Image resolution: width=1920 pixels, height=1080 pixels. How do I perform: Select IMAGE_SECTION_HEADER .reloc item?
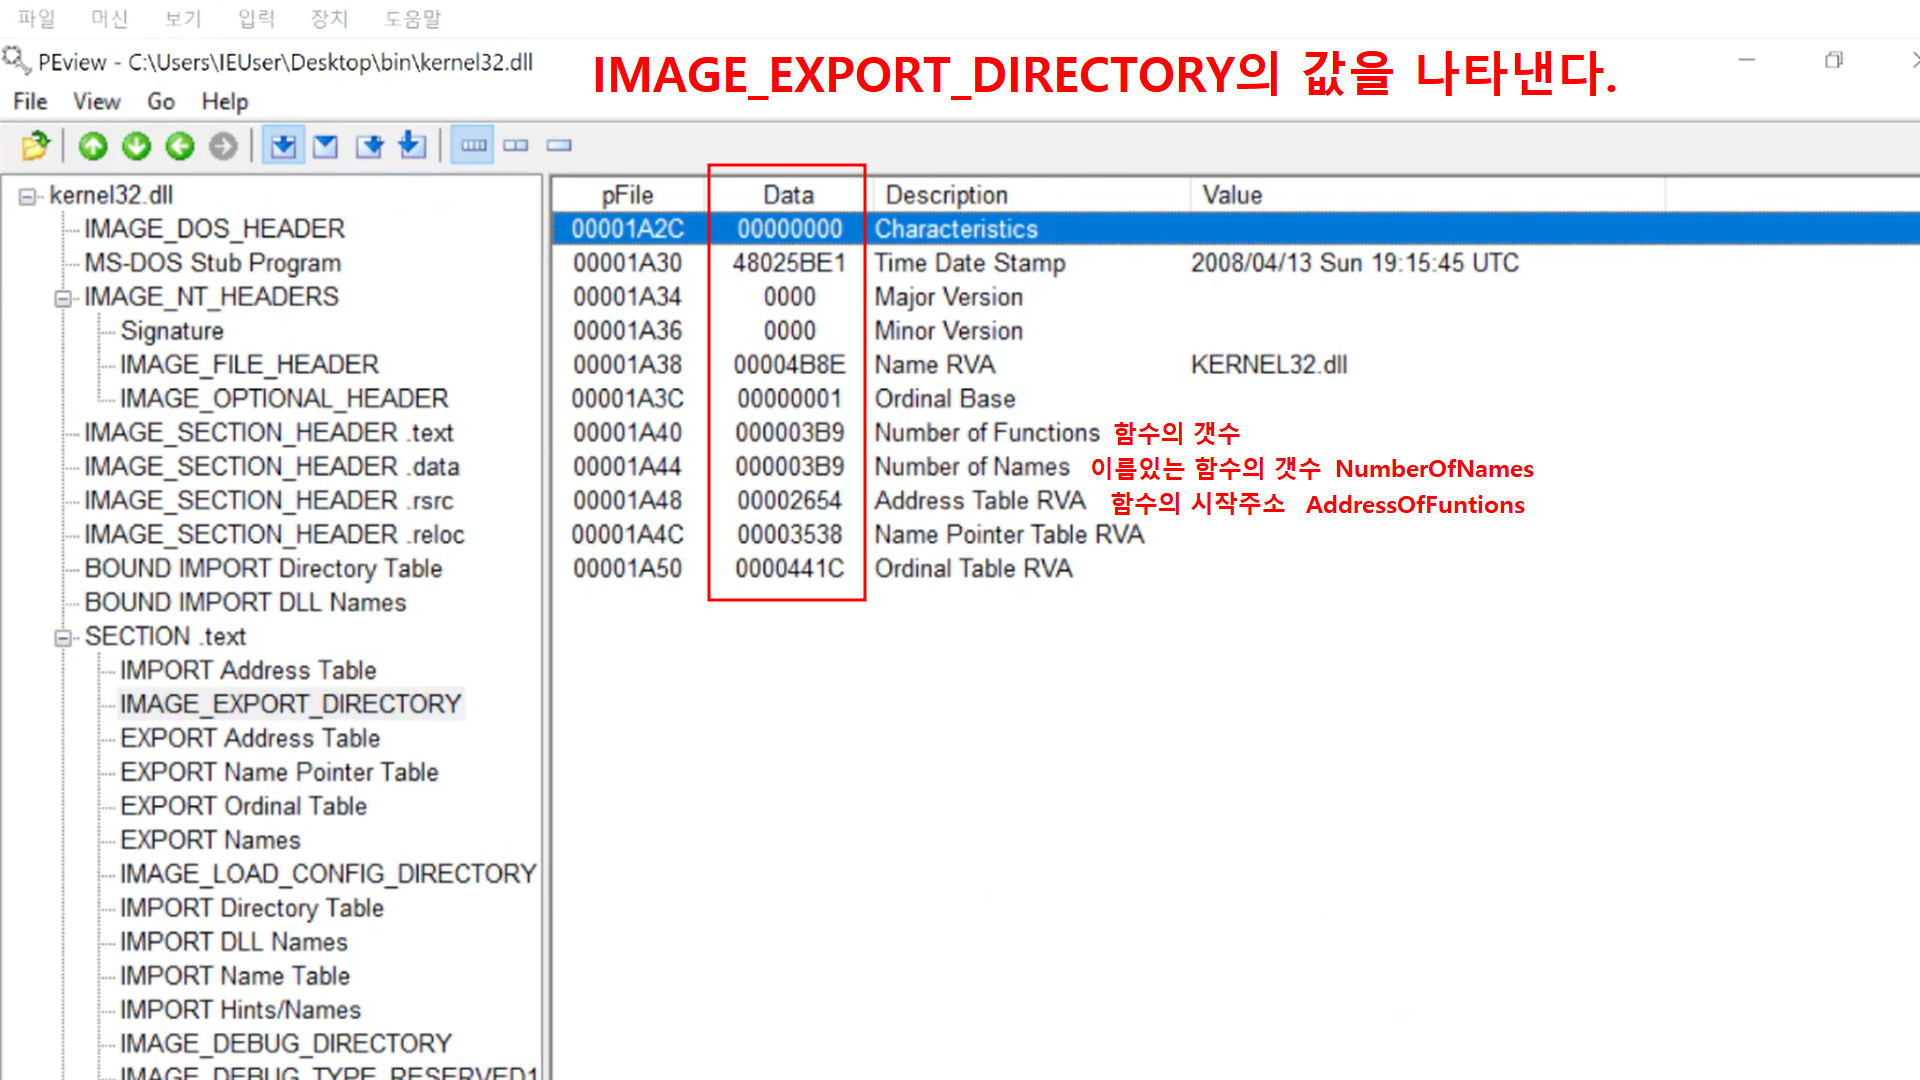pyautogui.click(x=275, y=535)
